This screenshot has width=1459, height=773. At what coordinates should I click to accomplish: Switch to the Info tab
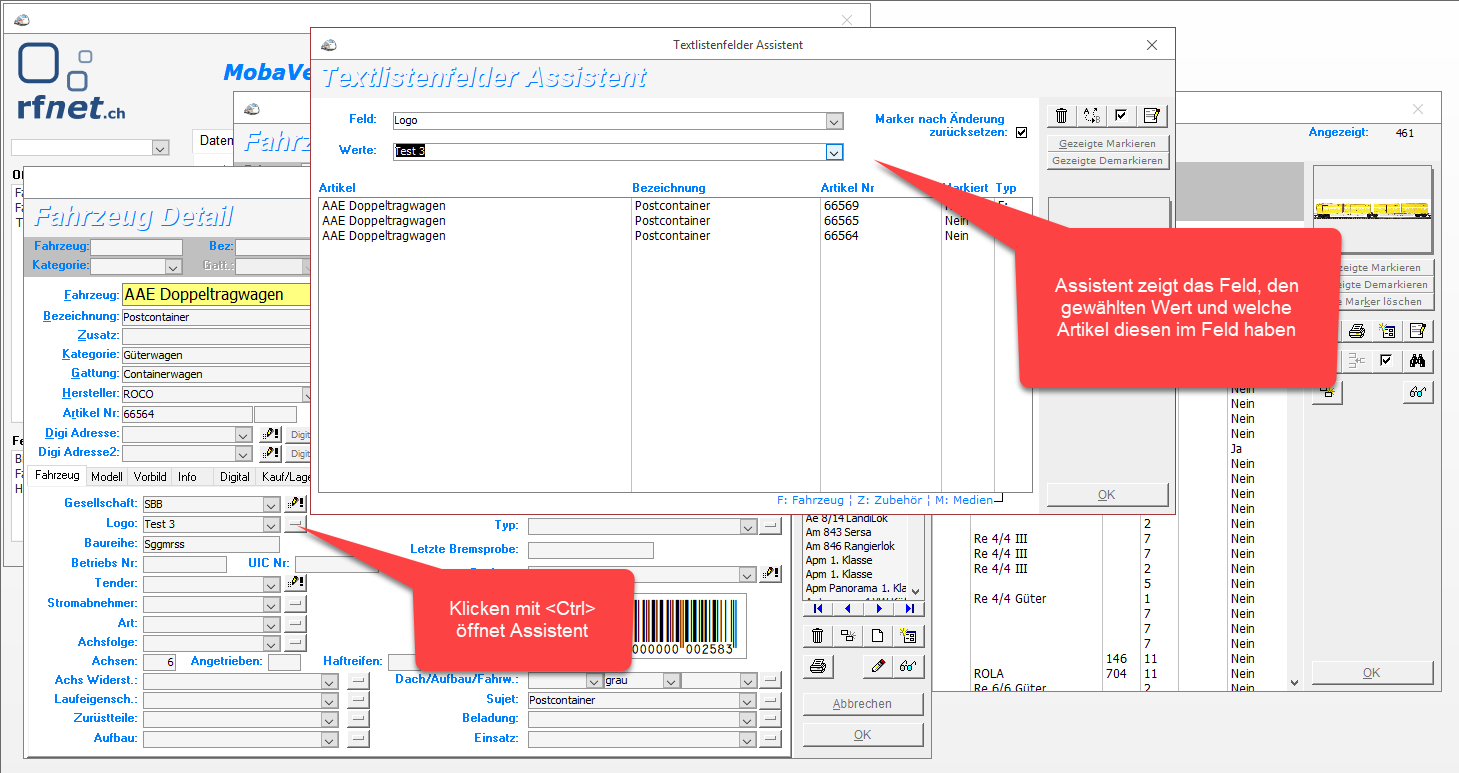point(188,477)
